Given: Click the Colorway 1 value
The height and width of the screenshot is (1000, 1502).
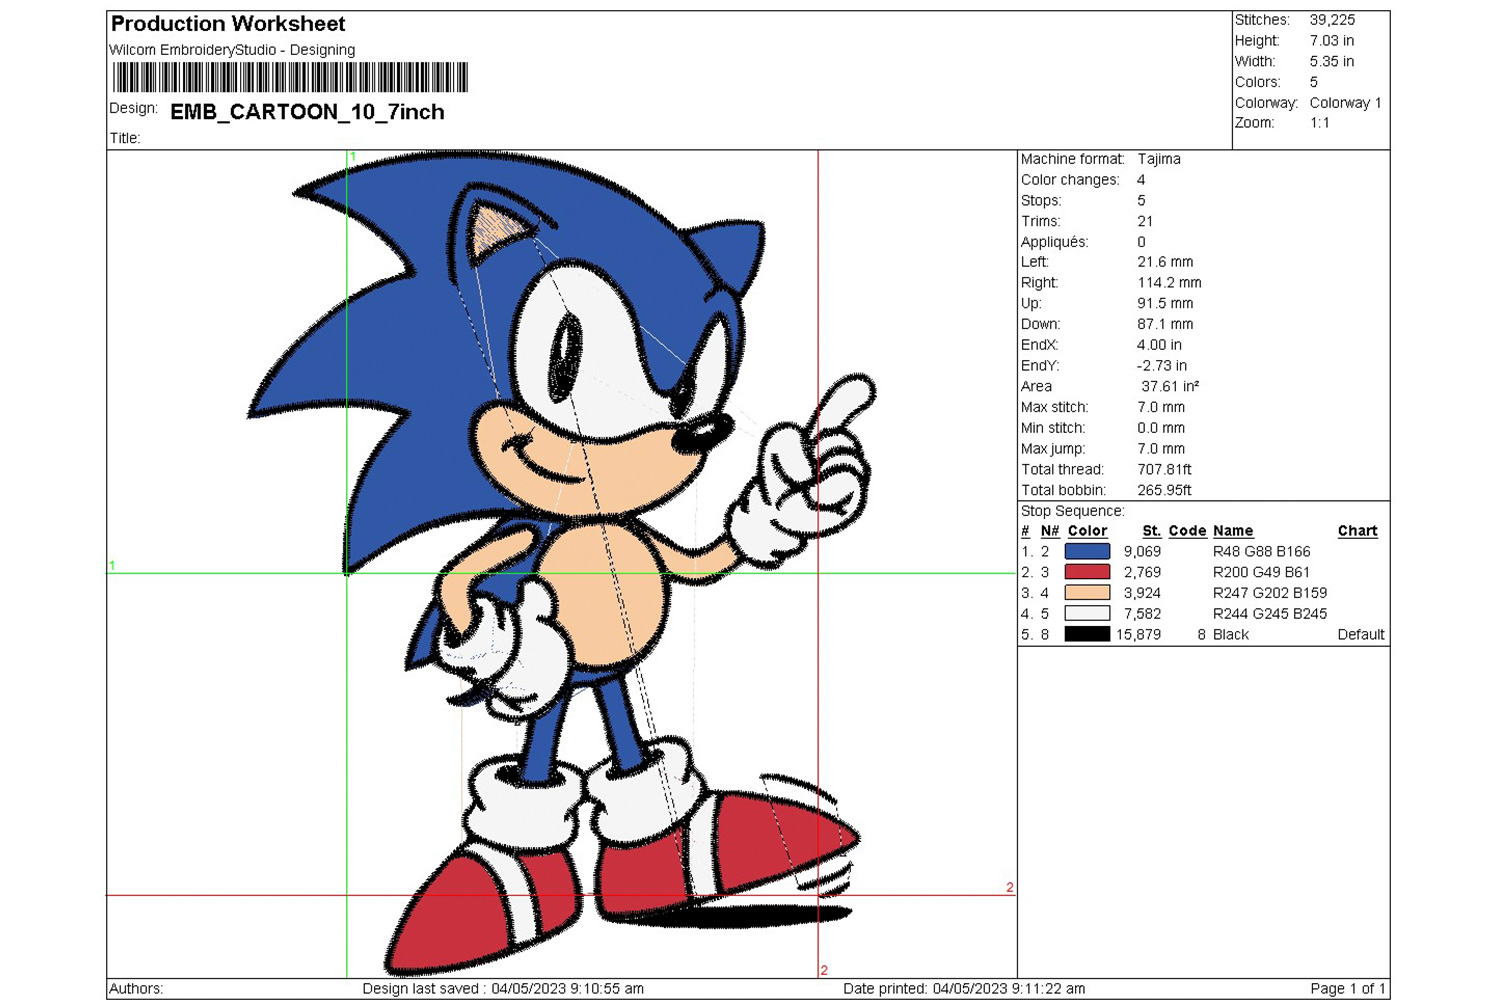Looking at the screenshot, I should (1345, 103).
